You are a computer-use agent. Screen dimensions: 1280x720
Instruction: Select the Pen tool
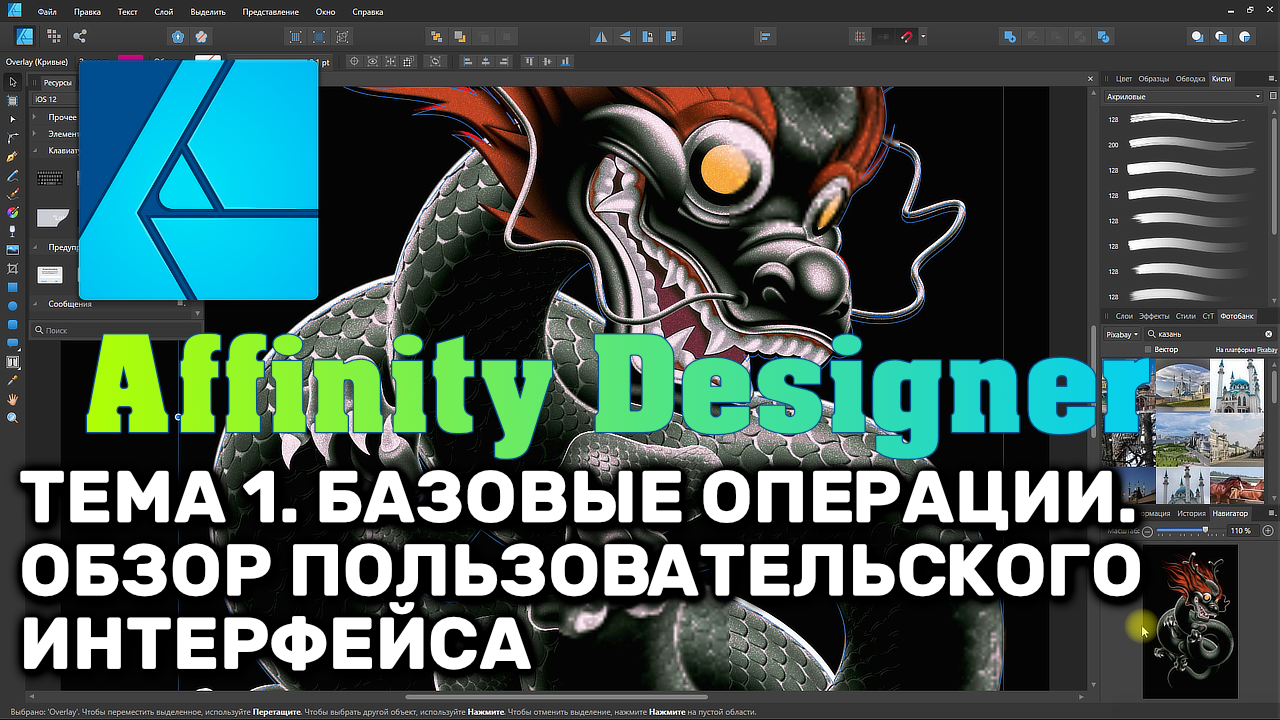pos(13,157)
